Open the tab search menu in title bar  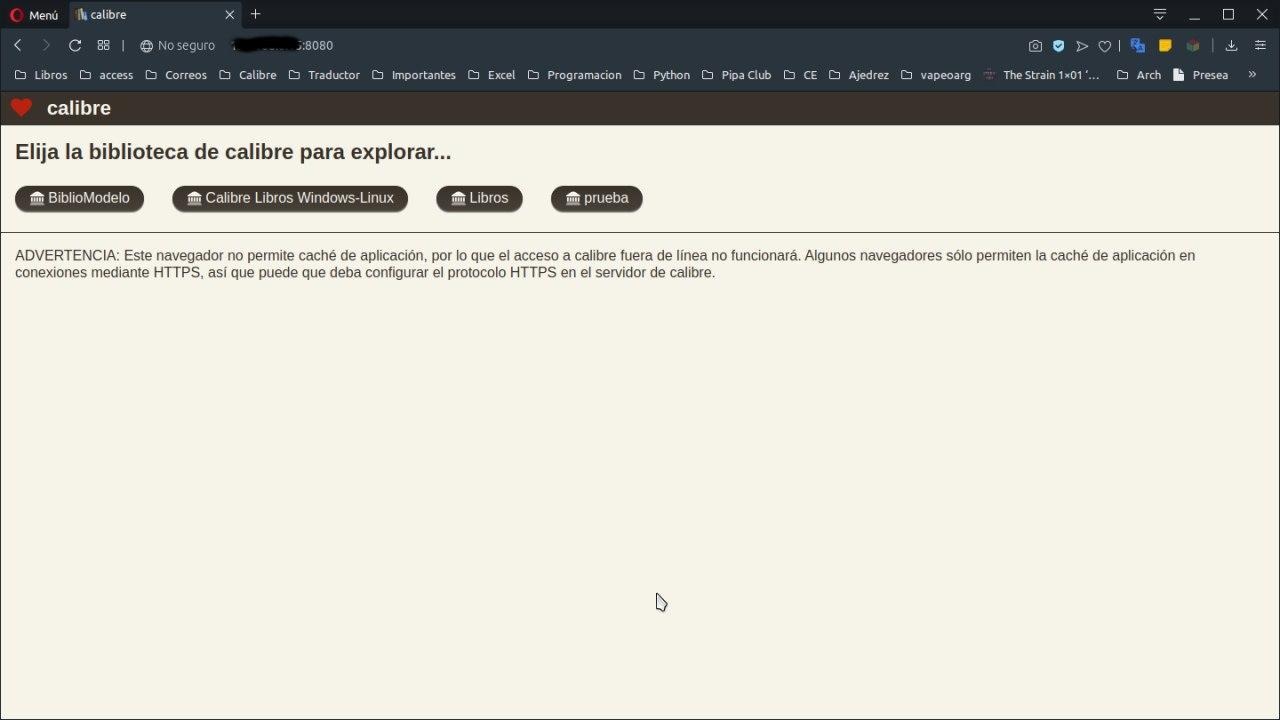(x=1160, y=14)
